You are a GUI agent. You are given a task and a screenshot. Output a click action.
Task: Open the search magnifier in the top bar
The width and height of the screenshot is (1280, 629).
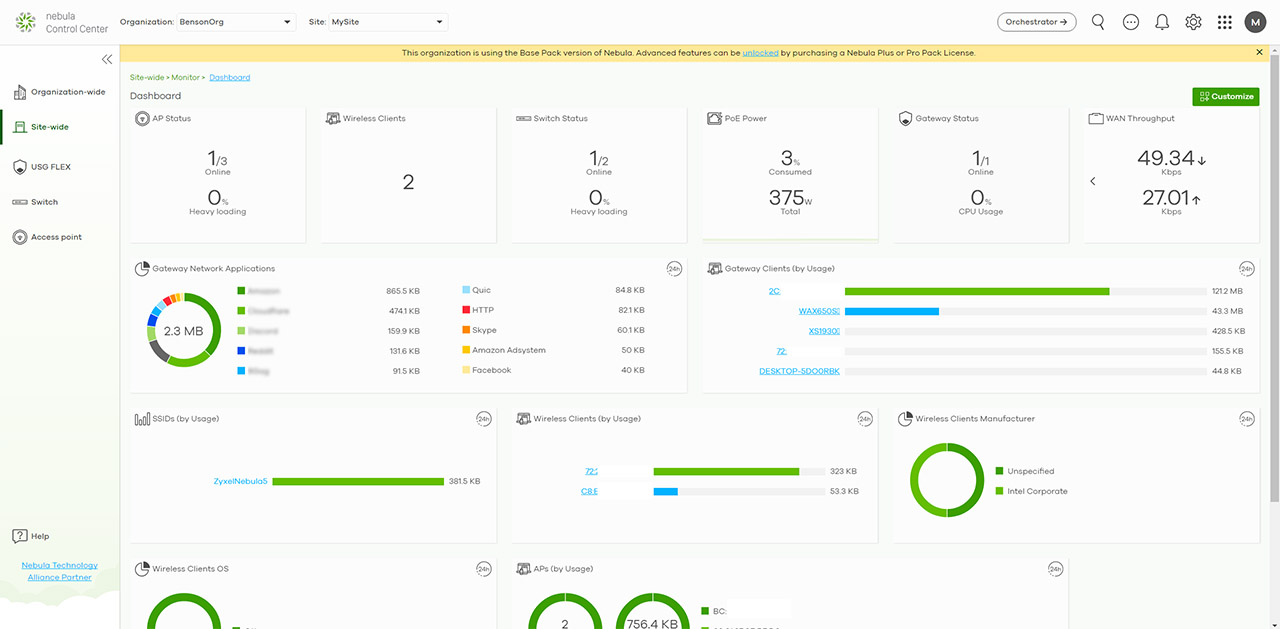point(1098,22)
